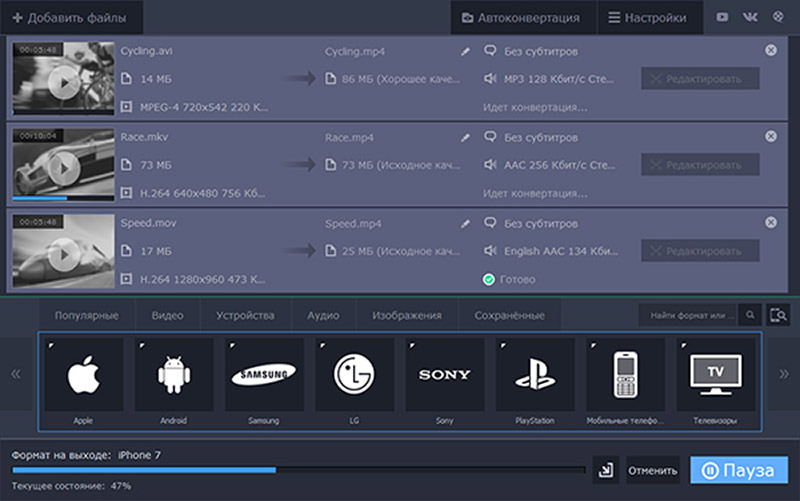Click the YouTube icon in top bar
Viewport: 800px width, 501px height.
tap(723, 18)
